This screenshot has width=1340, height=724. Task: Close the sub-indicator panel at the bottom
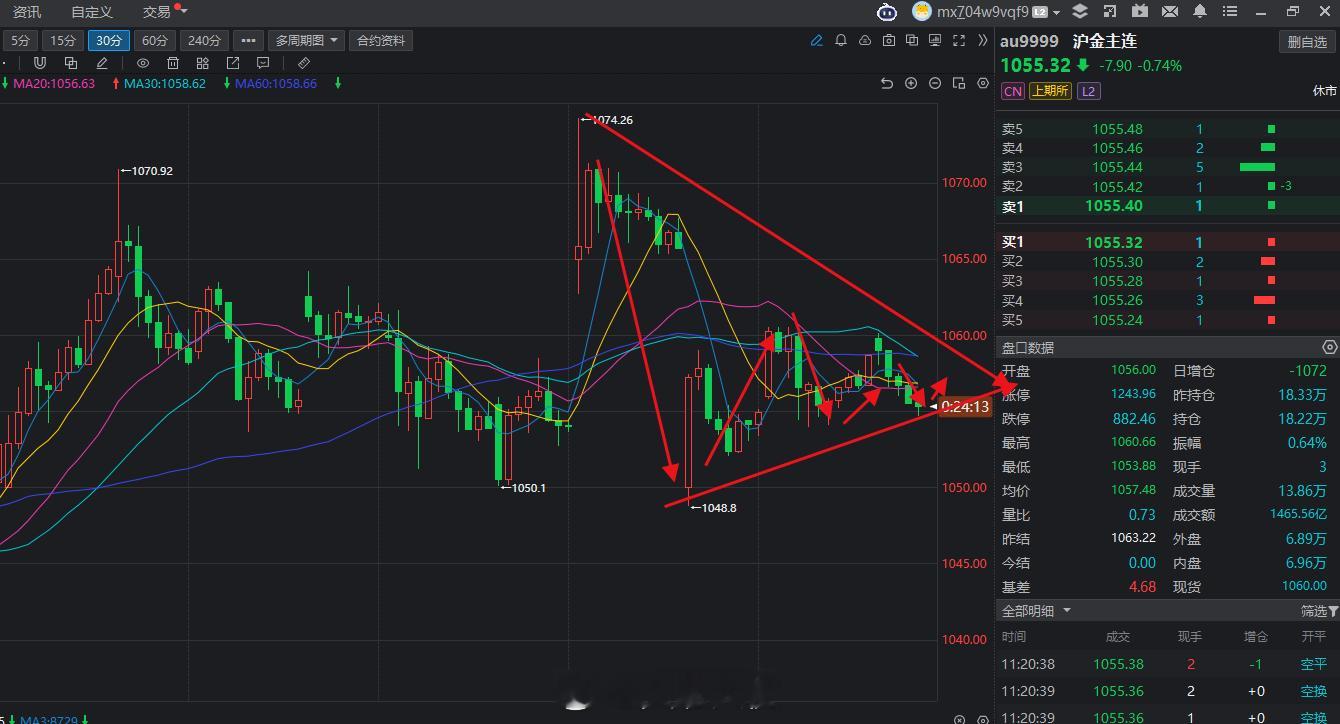(959, 719)
